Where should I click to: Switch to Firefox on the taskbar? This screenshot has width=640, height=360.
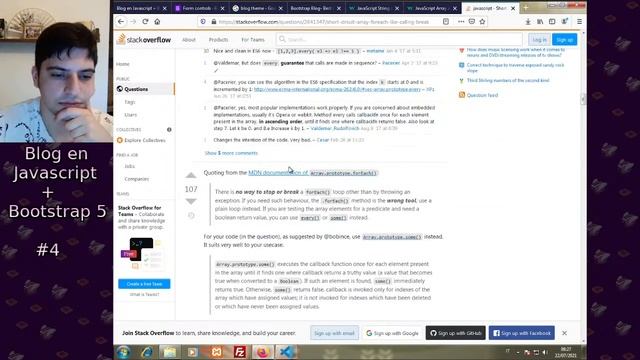coord(263,352)
